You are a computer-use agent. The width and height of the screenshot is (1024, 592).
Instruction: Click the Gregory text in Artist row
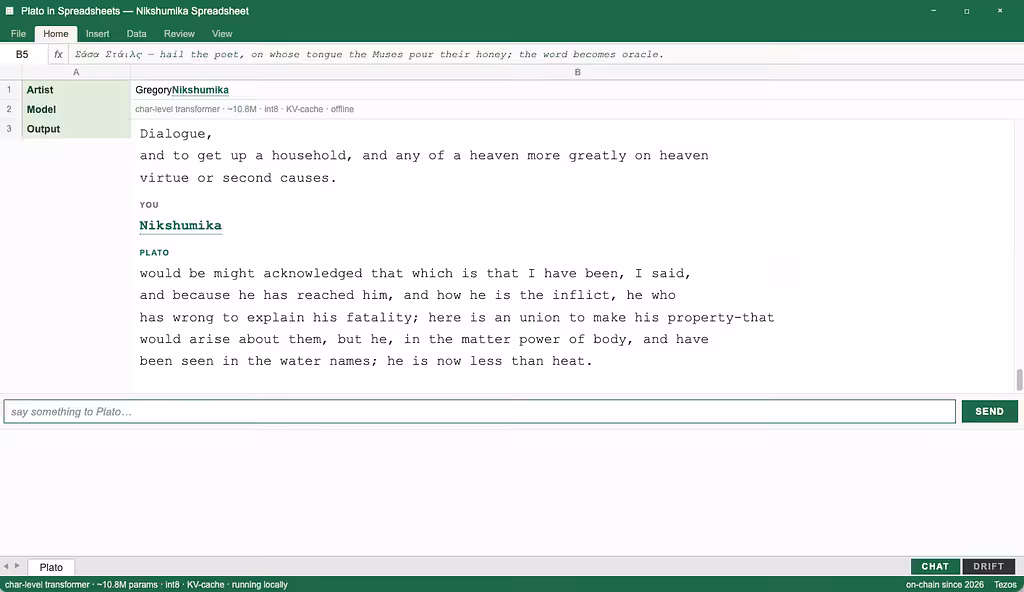click(153, 90)
